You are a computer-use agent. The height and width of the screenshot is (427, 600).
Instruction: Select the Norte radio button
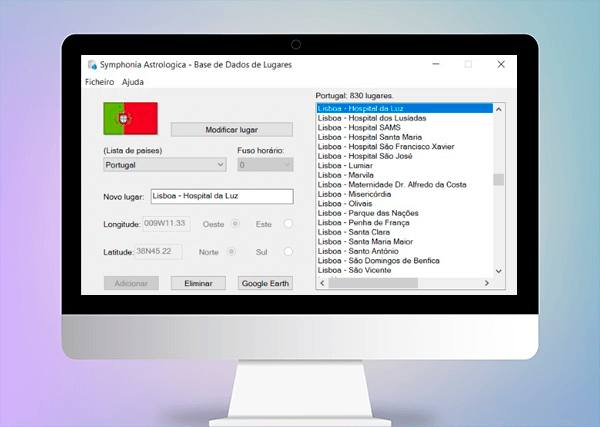[x=231, y=251]
